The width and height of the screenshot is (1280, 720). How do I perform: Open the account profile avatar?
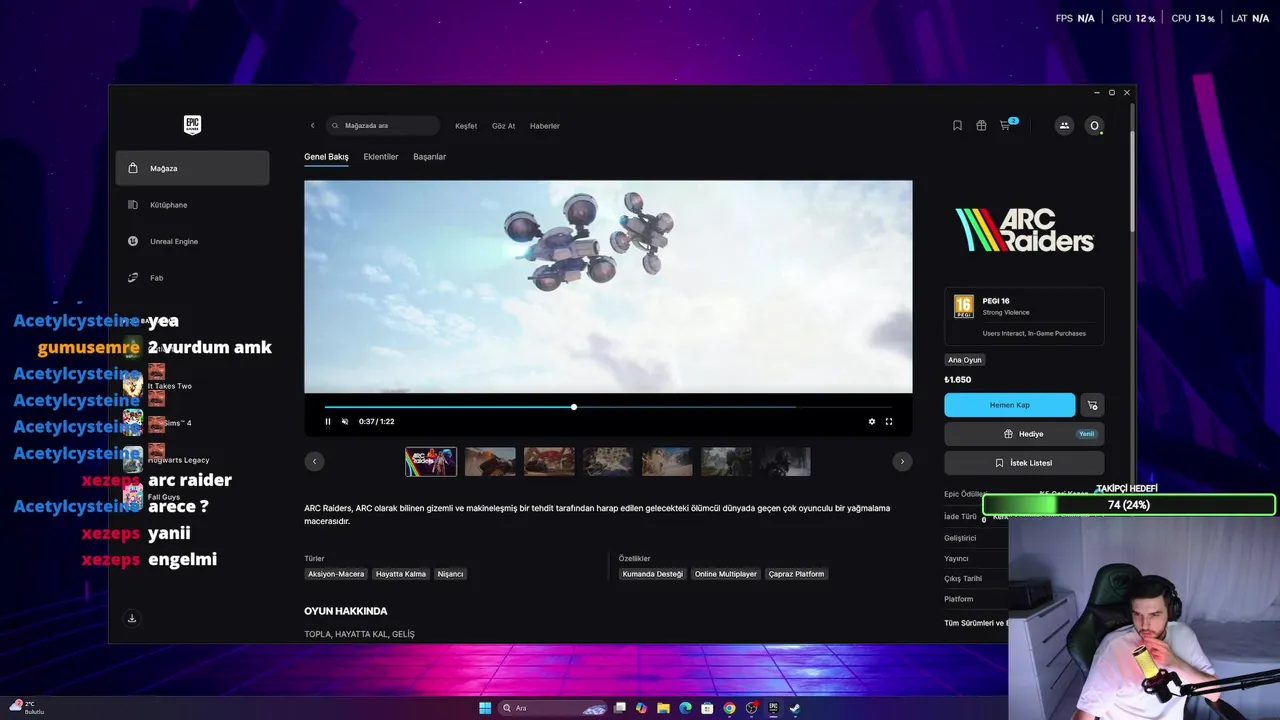click(x=1094, y=126)
